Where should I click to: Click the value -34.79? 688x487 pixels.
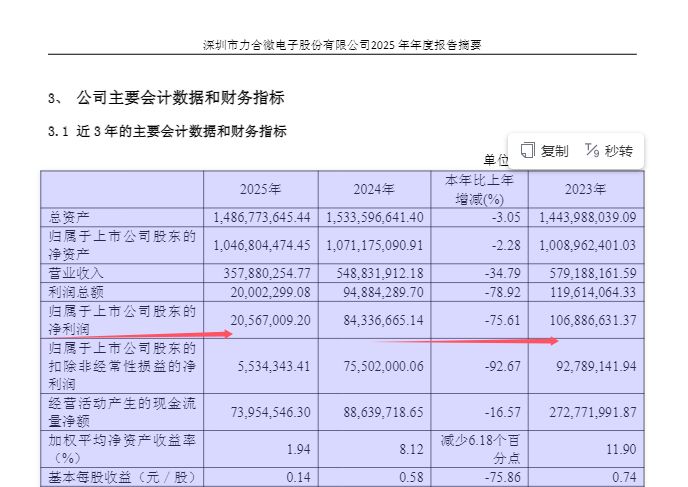[502, 273]
